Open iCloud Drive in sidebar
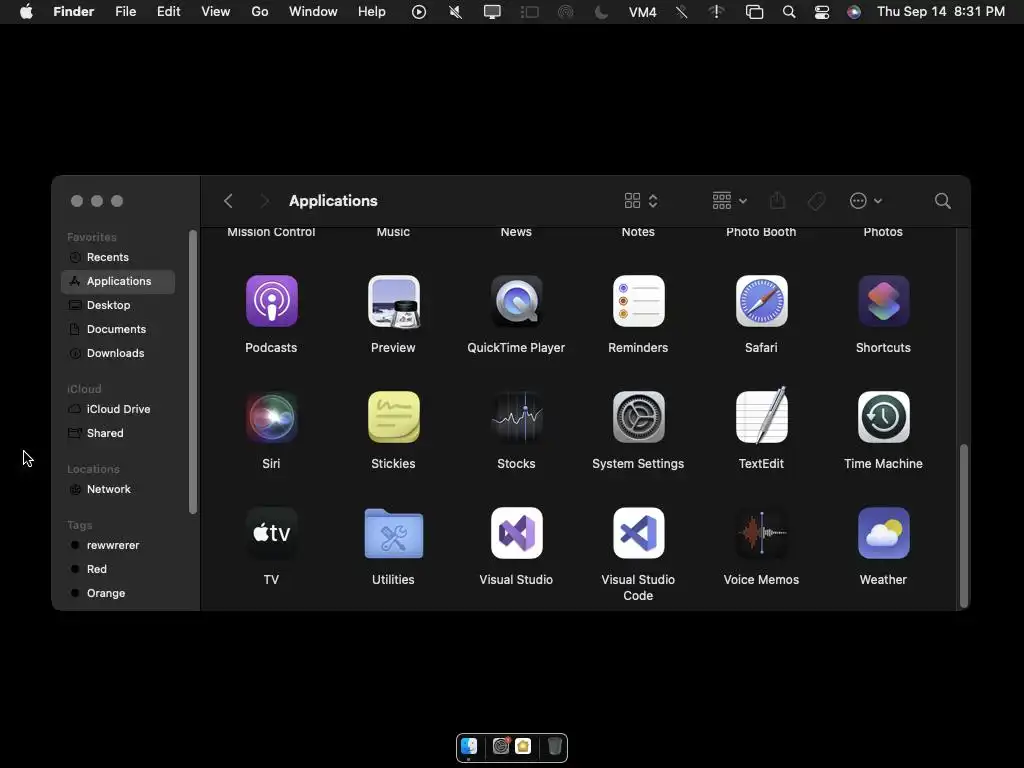The width and height of the screenshot is (1024, 768). coord(118,409)
